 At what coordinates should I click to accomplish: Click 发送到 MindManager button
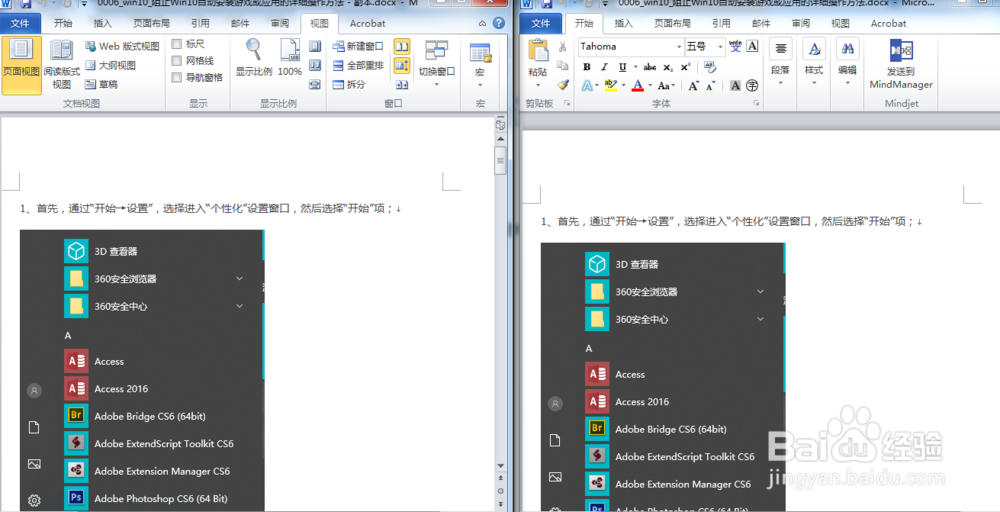tap(901, 64)
